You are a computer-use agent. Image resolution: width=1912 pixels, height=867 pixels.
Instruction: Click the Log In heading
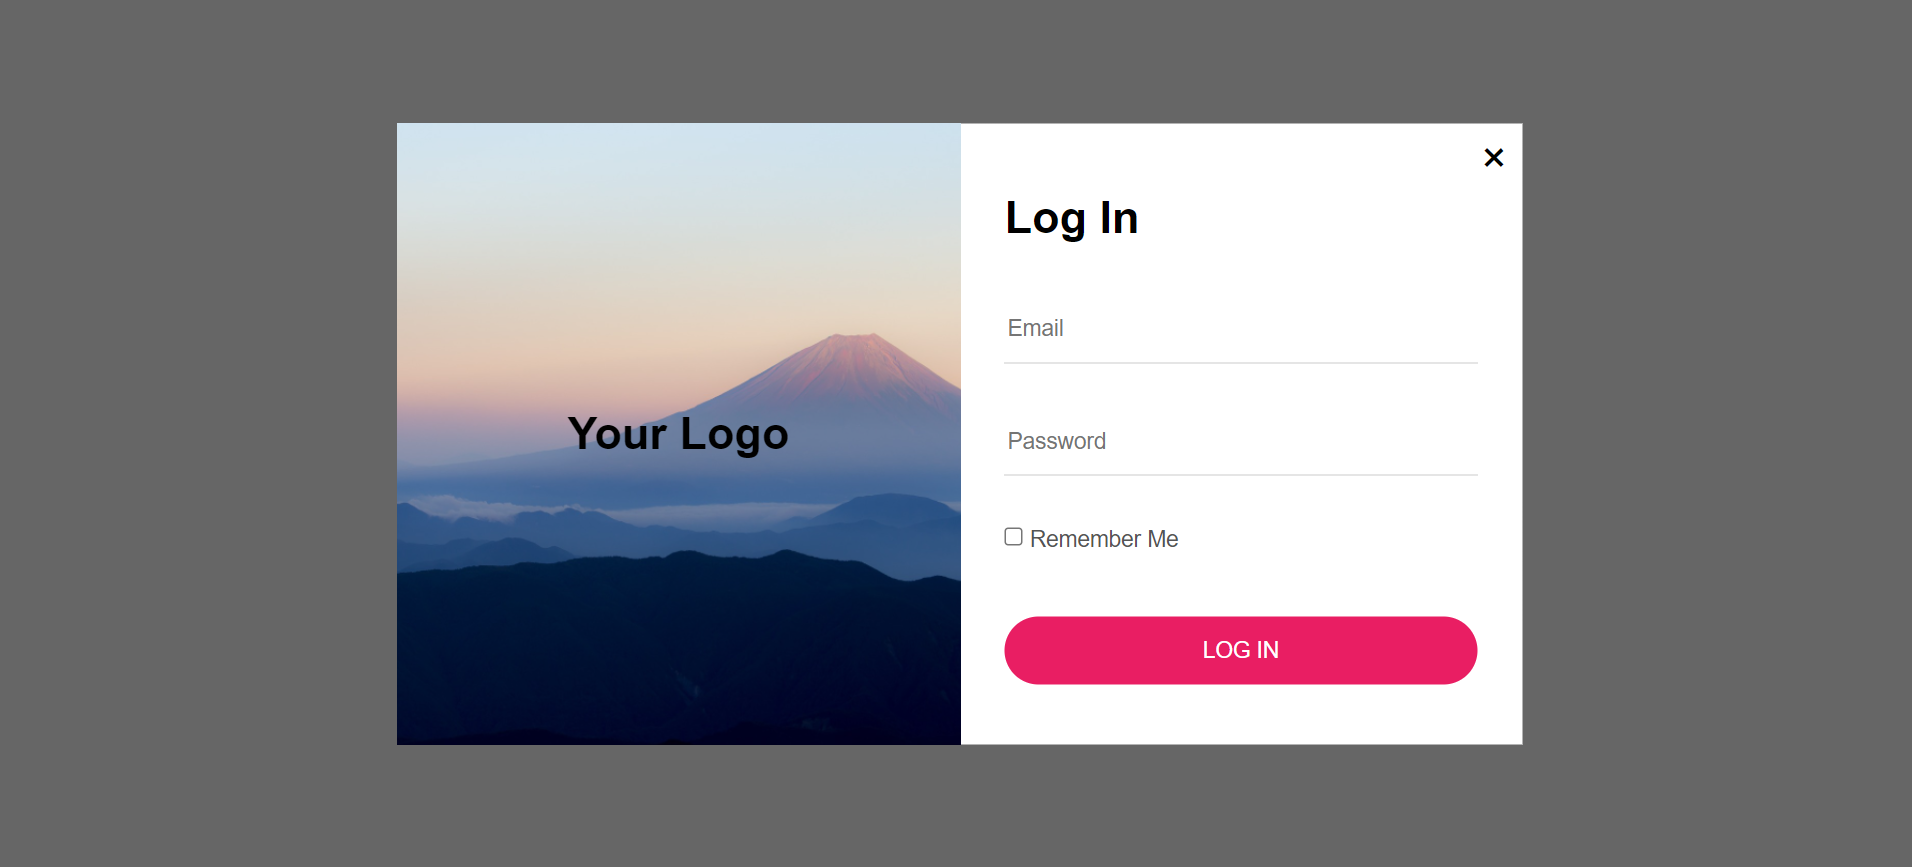pyautogui.click(x=1071, y=218)
